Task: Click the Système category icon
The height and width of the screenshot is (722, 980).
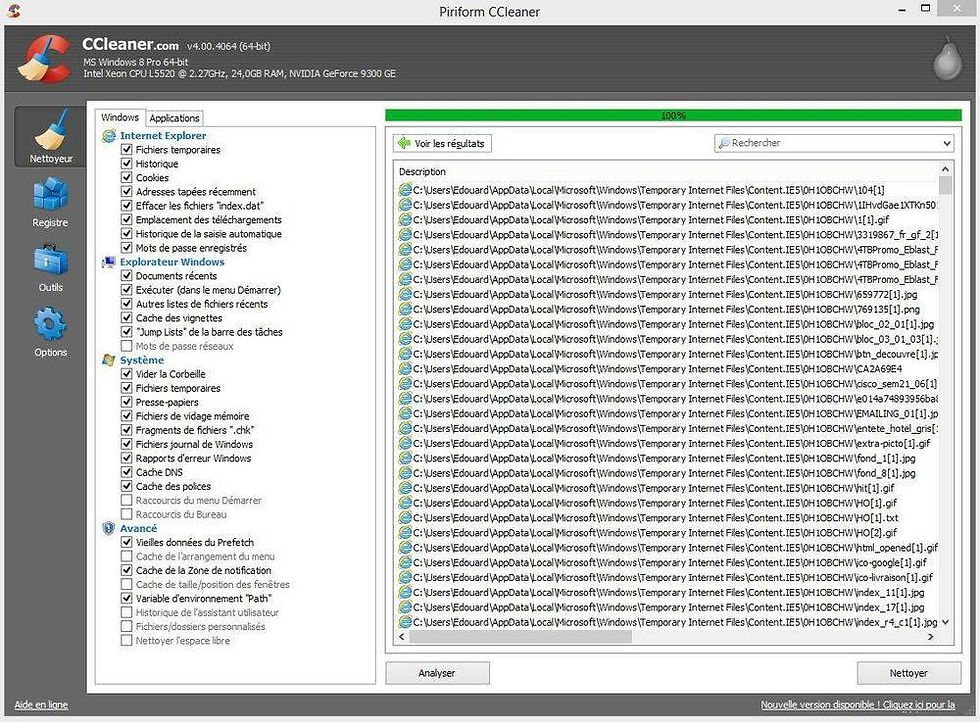Action: (x=109, y=360)
